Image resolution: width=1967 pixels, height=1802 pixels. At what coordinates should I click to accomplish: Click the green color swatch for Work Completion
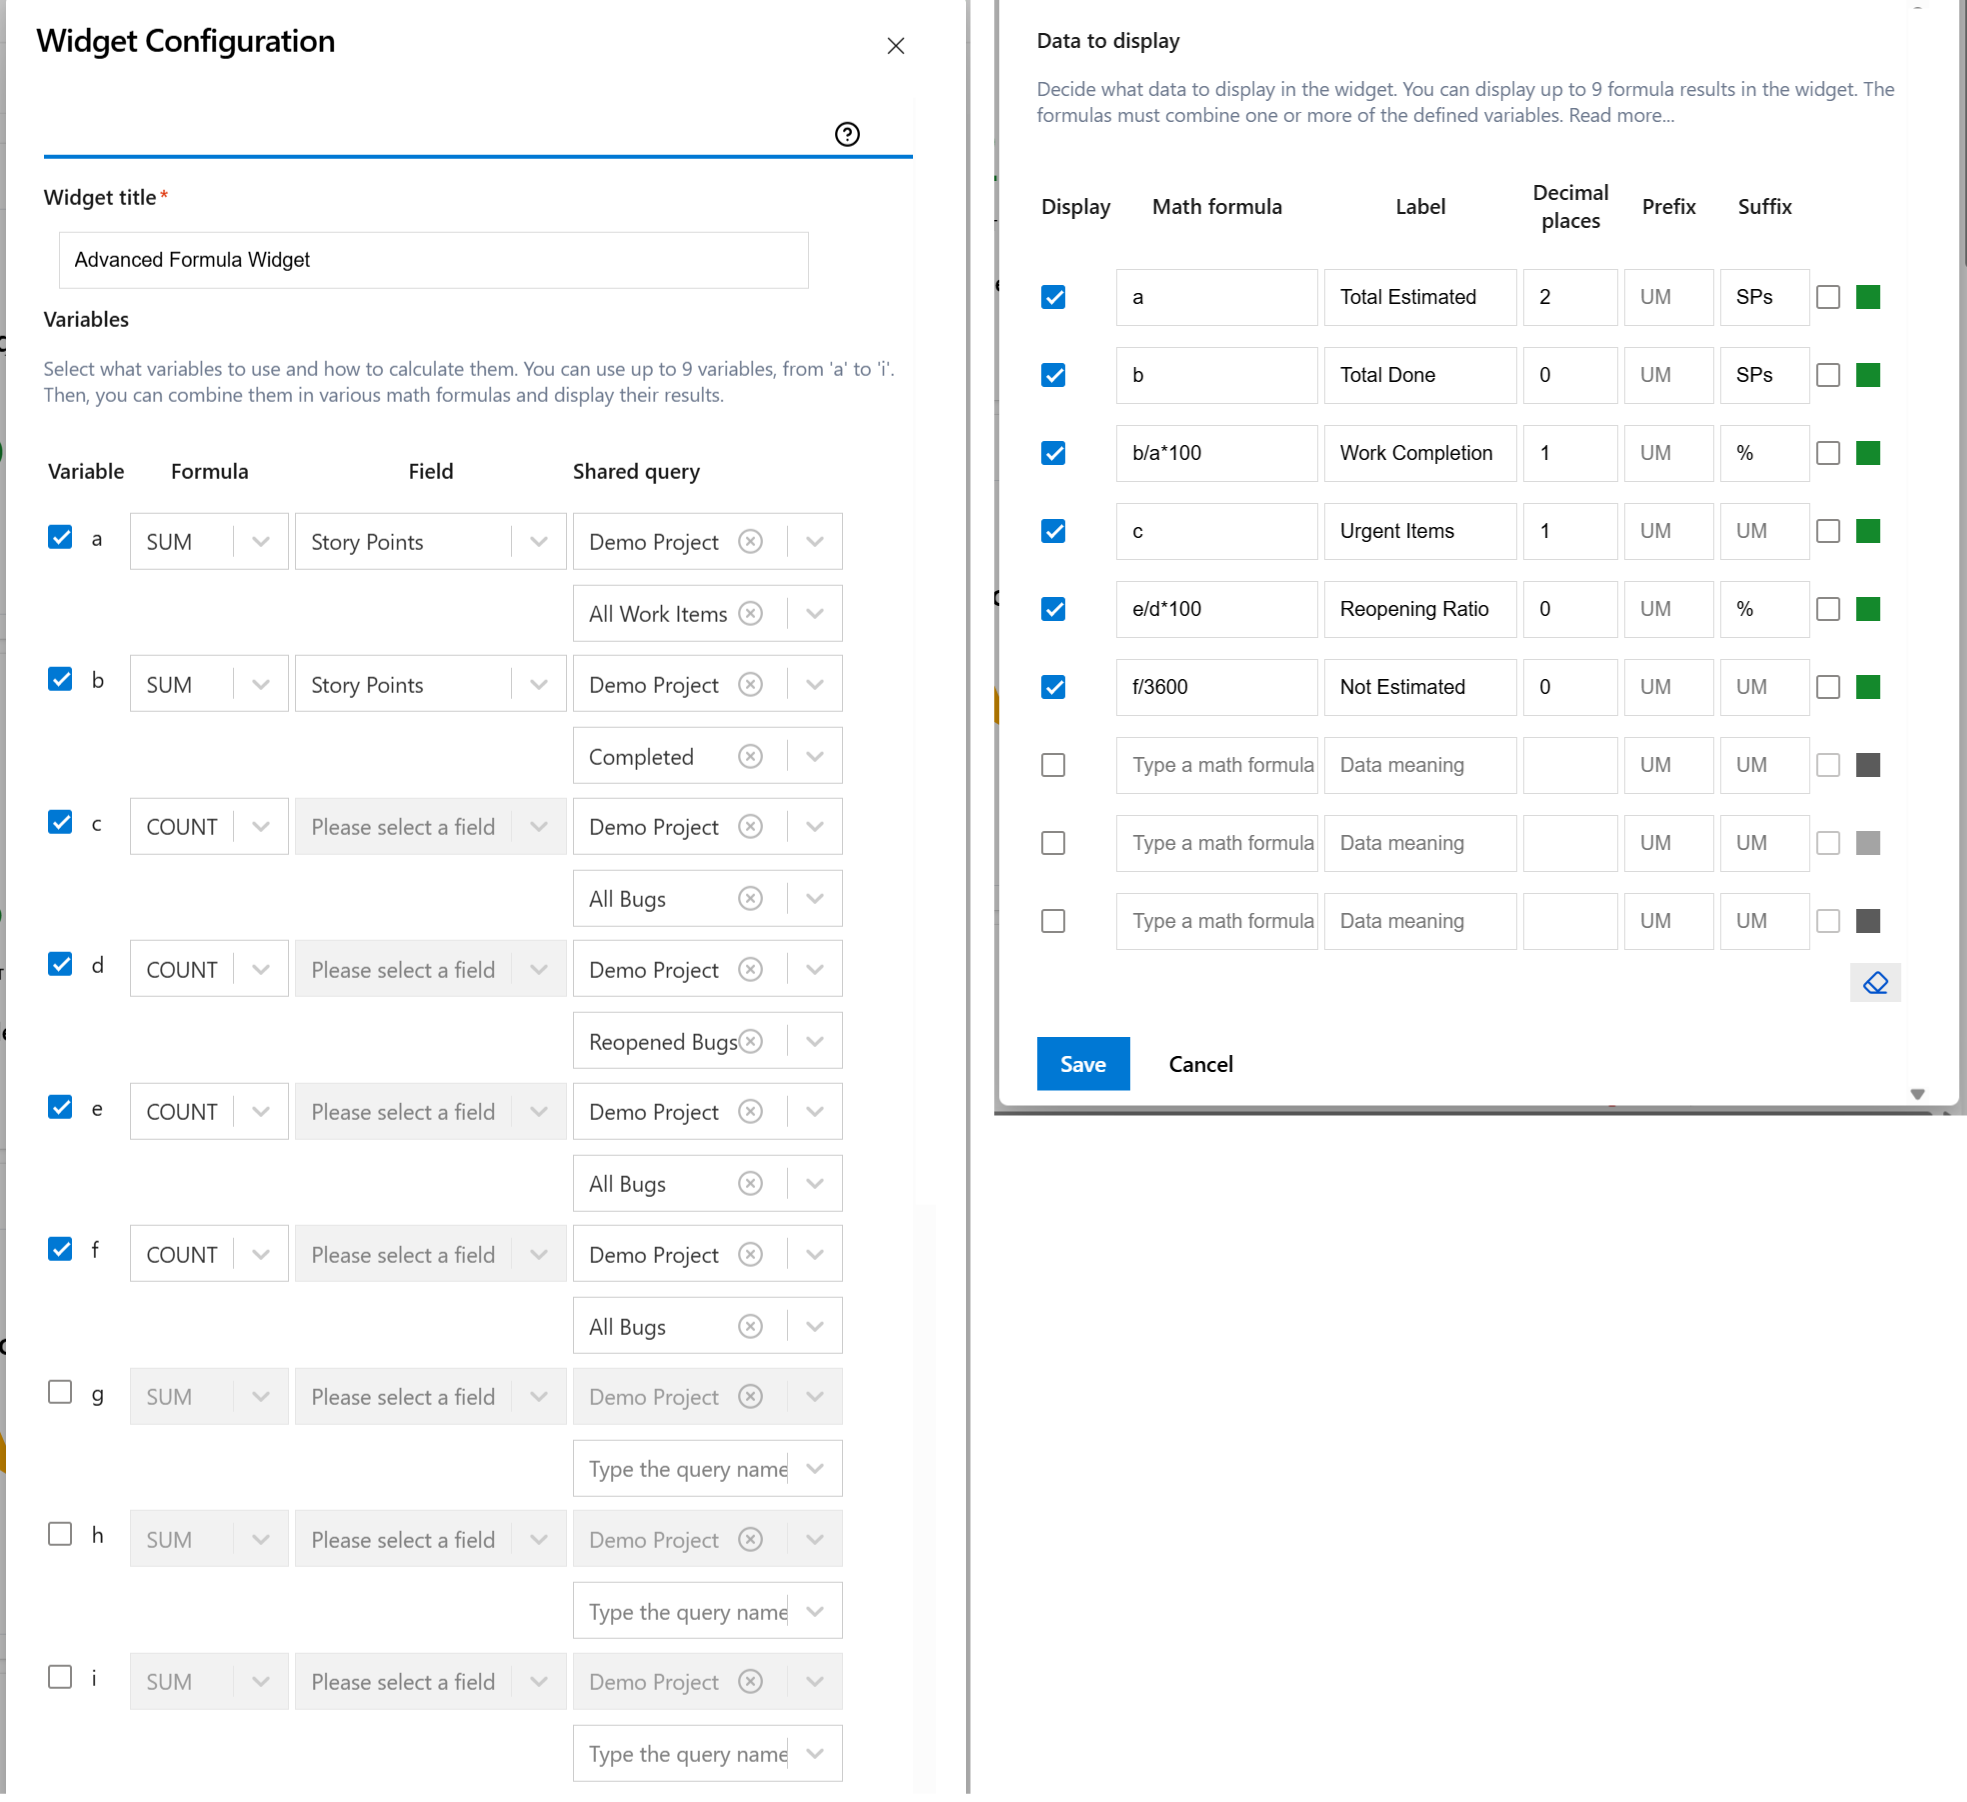click(1866, 453)
